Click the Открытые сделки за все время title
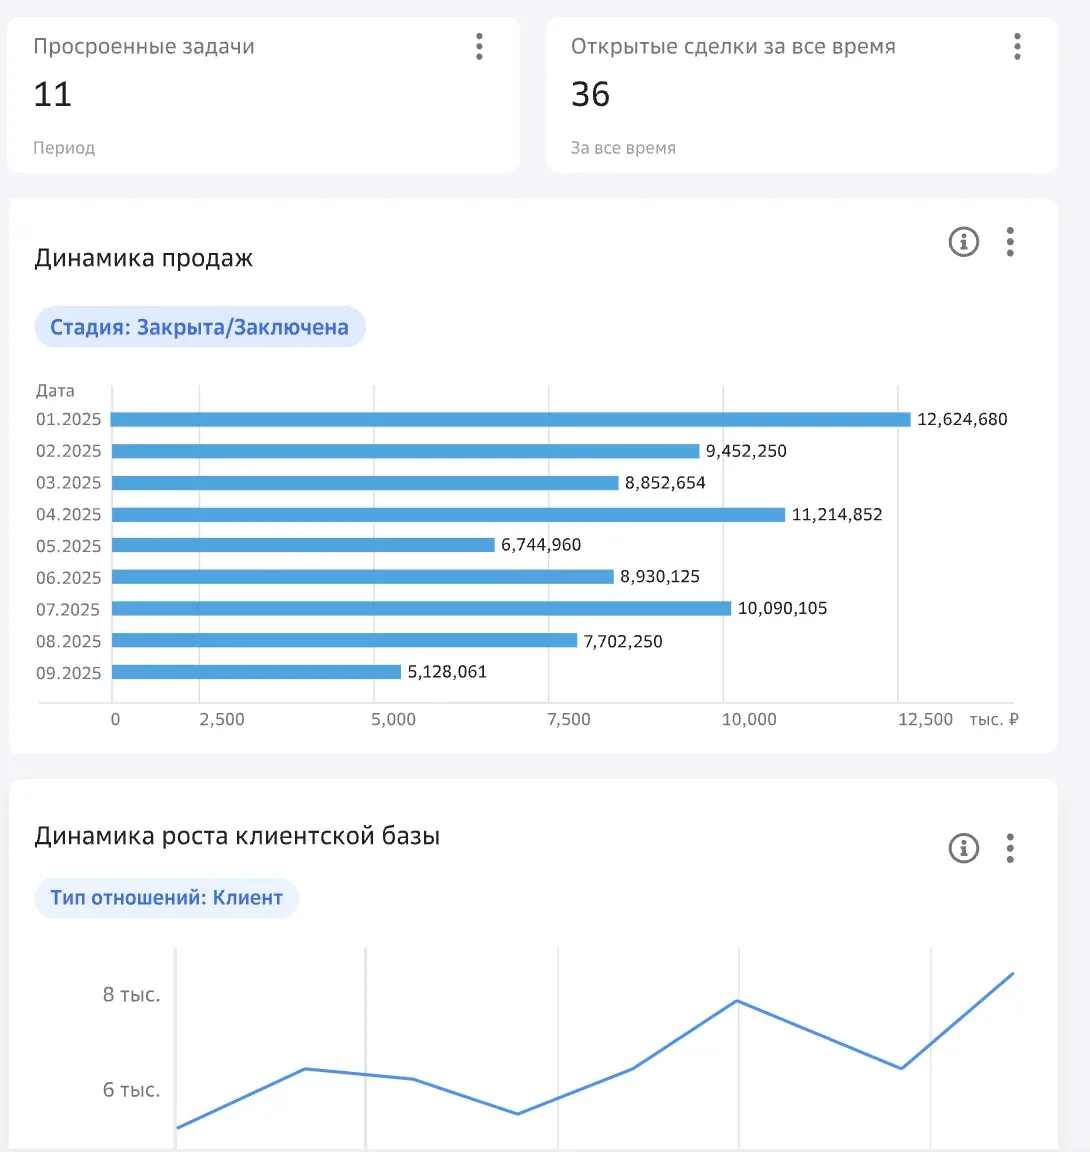The width and height of the screenshot is (1090, 1152). [x=733, y=46]
